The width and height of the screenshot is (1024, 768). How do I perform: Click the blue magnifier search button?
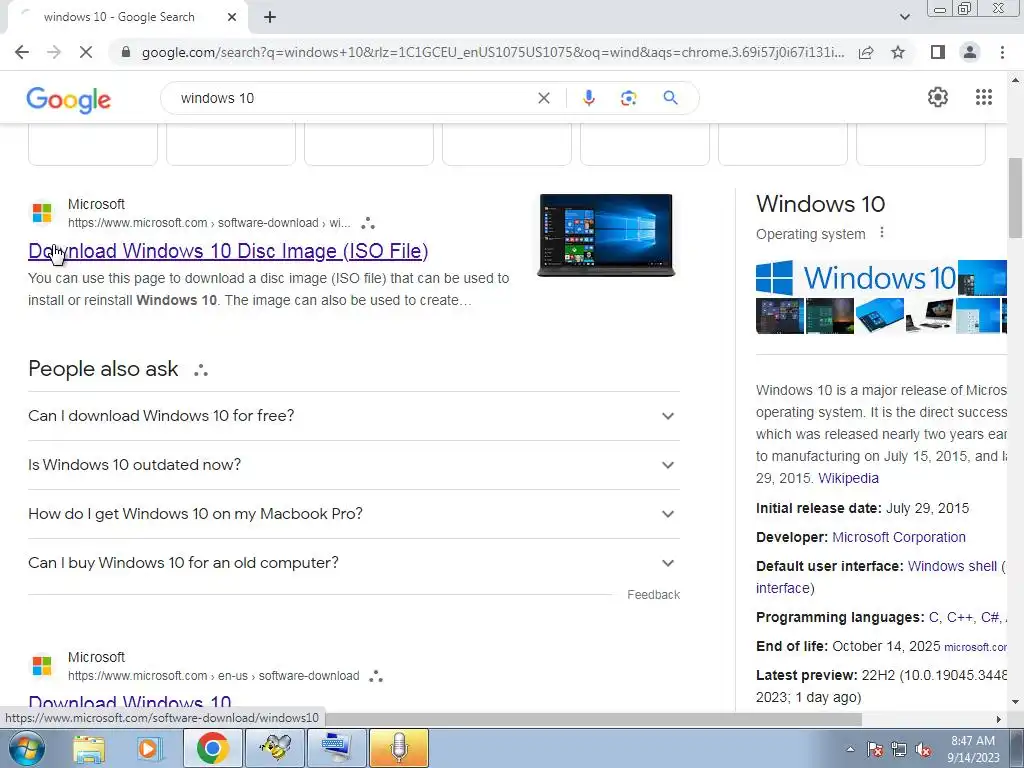coord(670,98)
